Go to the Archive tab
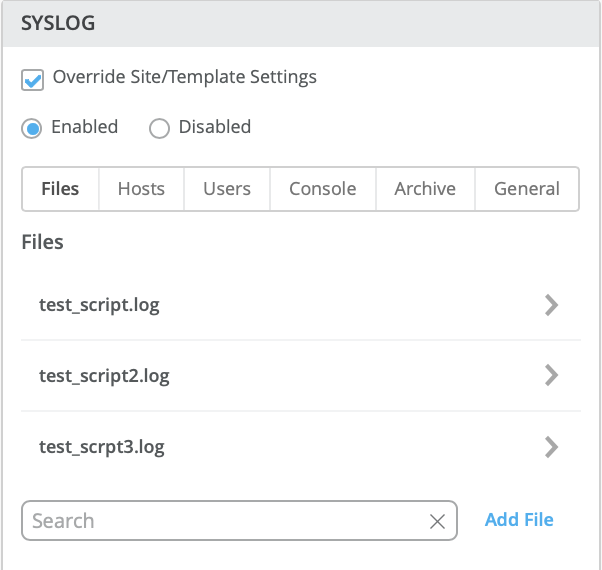This screenshot has width=602, height=570. [425, 189]
